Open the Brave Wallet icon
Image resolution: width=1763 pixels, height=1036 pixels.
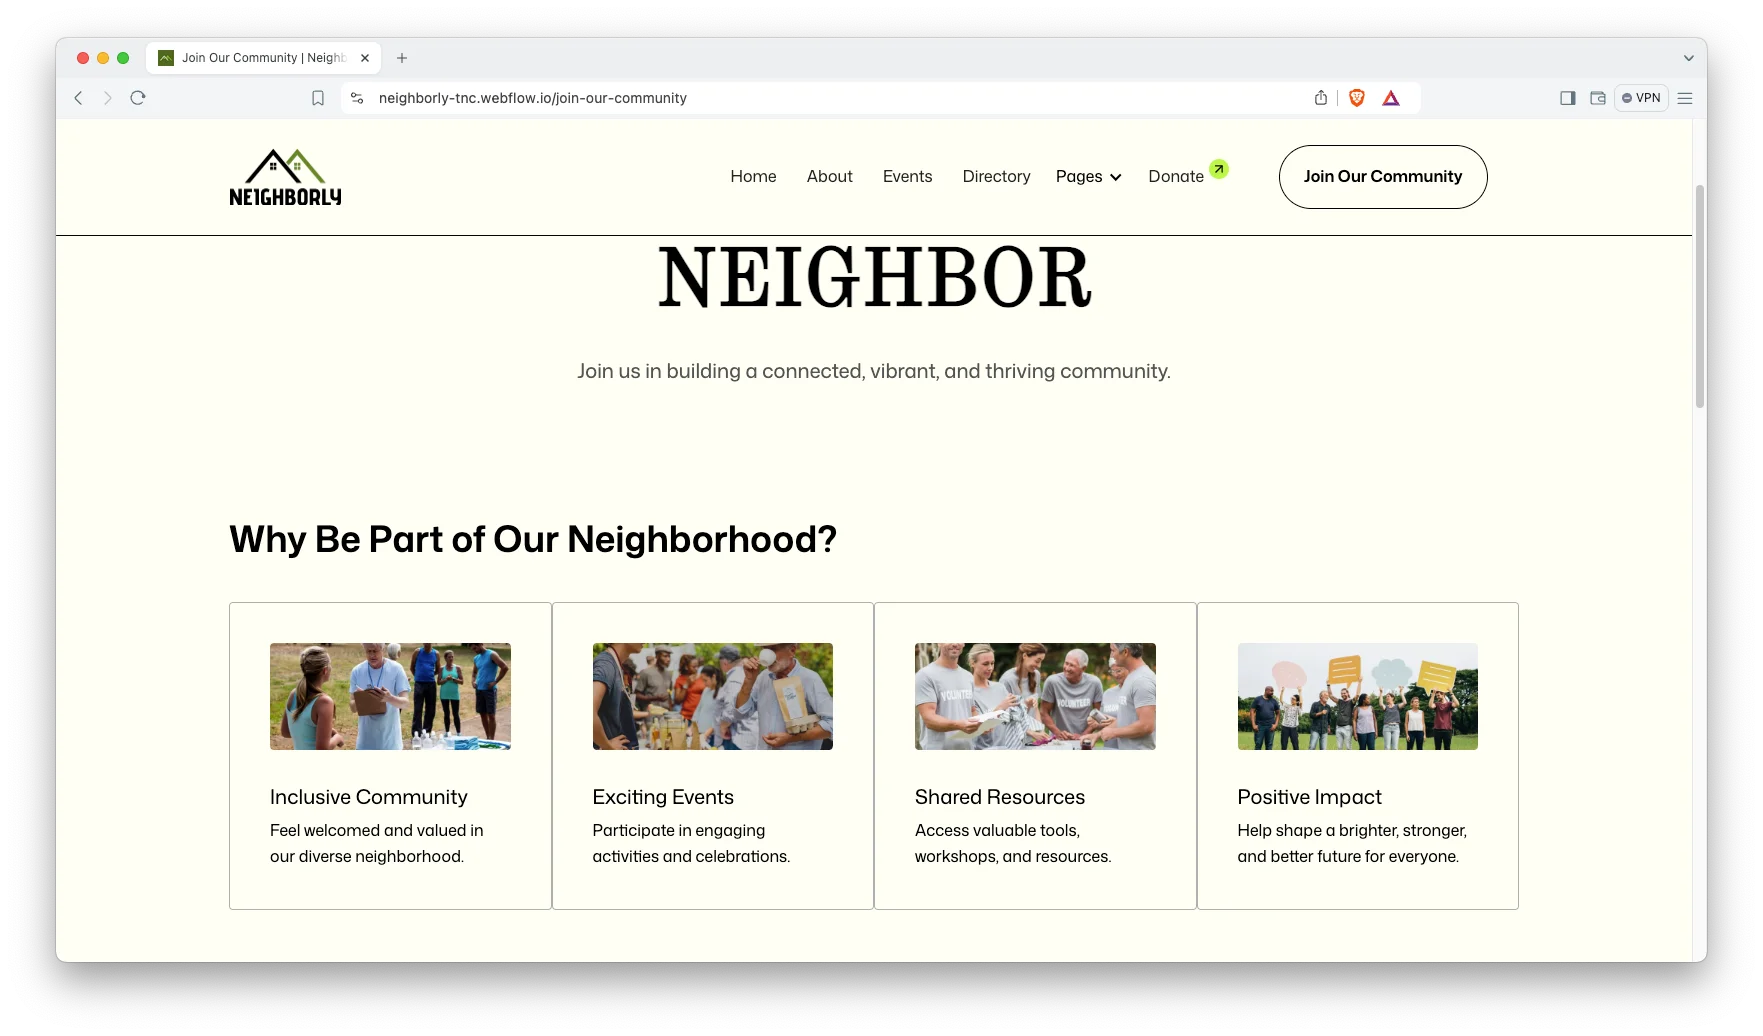point(1598,98)
